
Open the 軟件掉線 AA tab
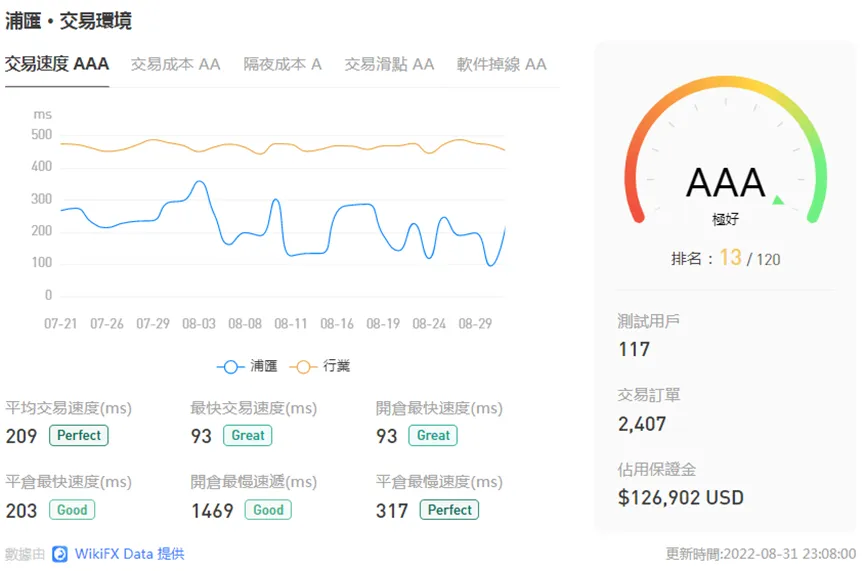click(501, 65)
